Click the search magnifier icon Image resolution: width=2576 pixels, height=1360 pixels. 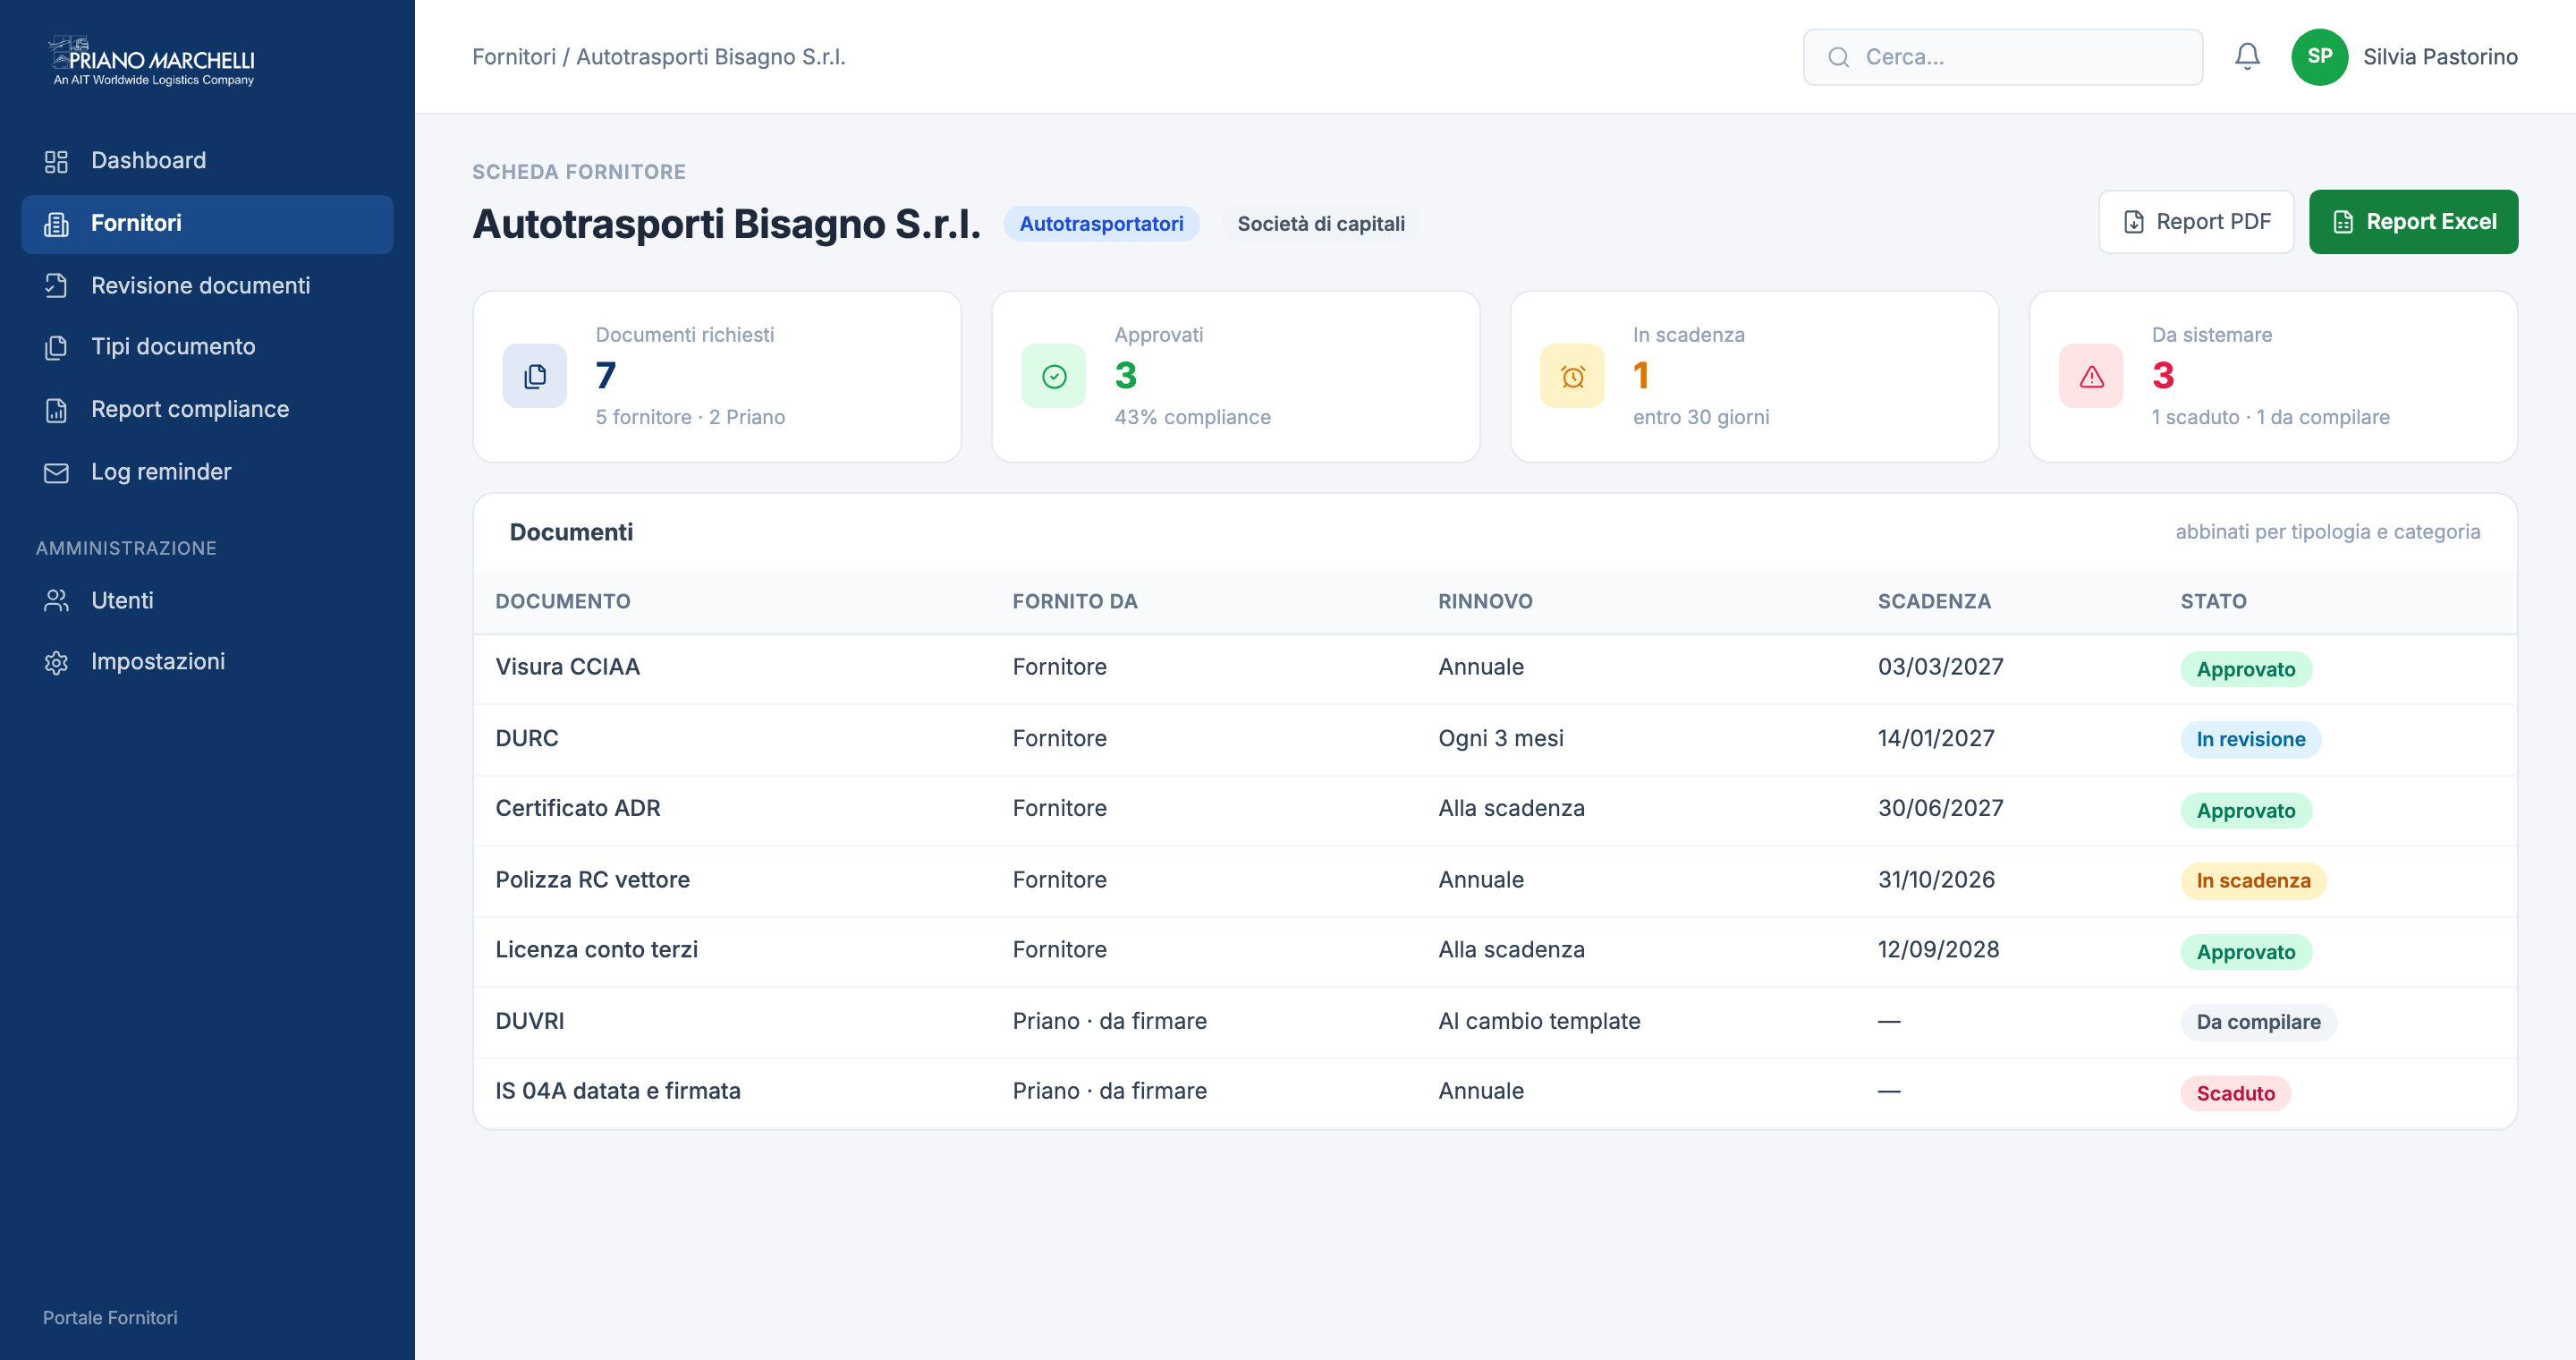click(1838, 57)
